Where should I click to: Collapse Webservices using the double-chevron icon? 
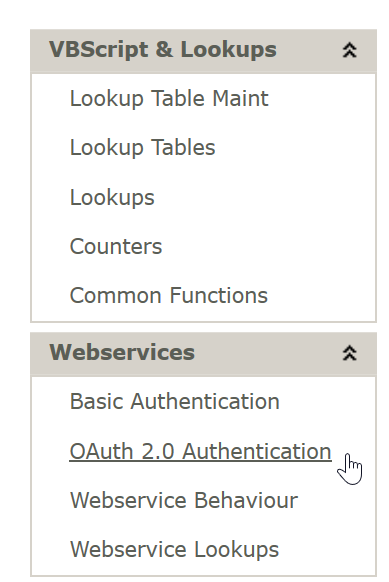pyautogui.click(x=349, y=353)
